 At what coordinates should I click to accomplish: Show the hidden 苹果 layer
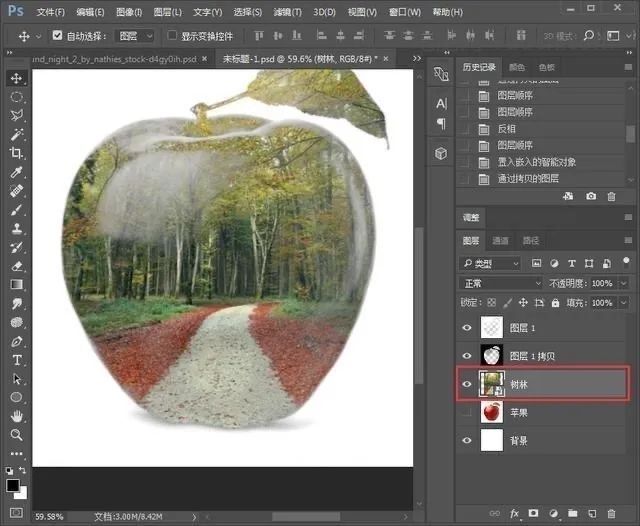tap(466, 412)
